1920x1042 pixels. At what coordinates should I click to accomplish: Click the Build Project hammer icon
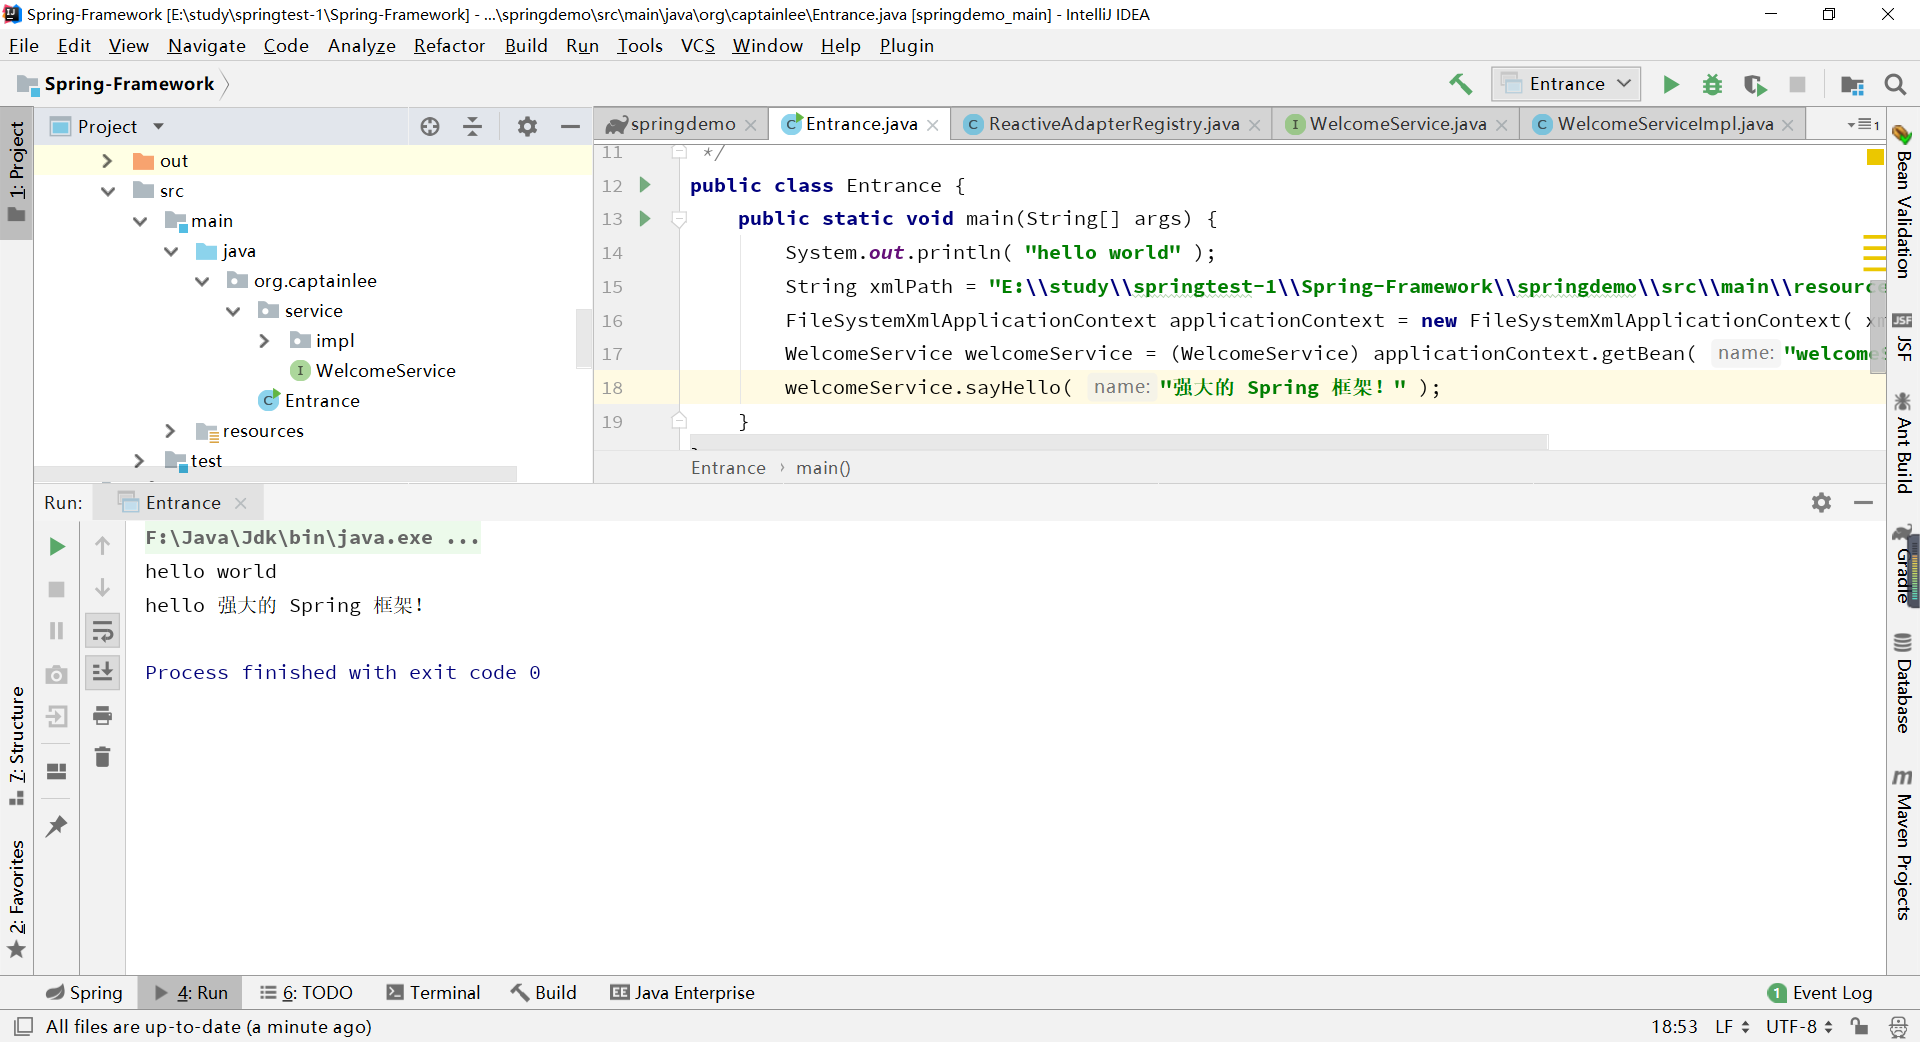click(x=1460, y=84)
